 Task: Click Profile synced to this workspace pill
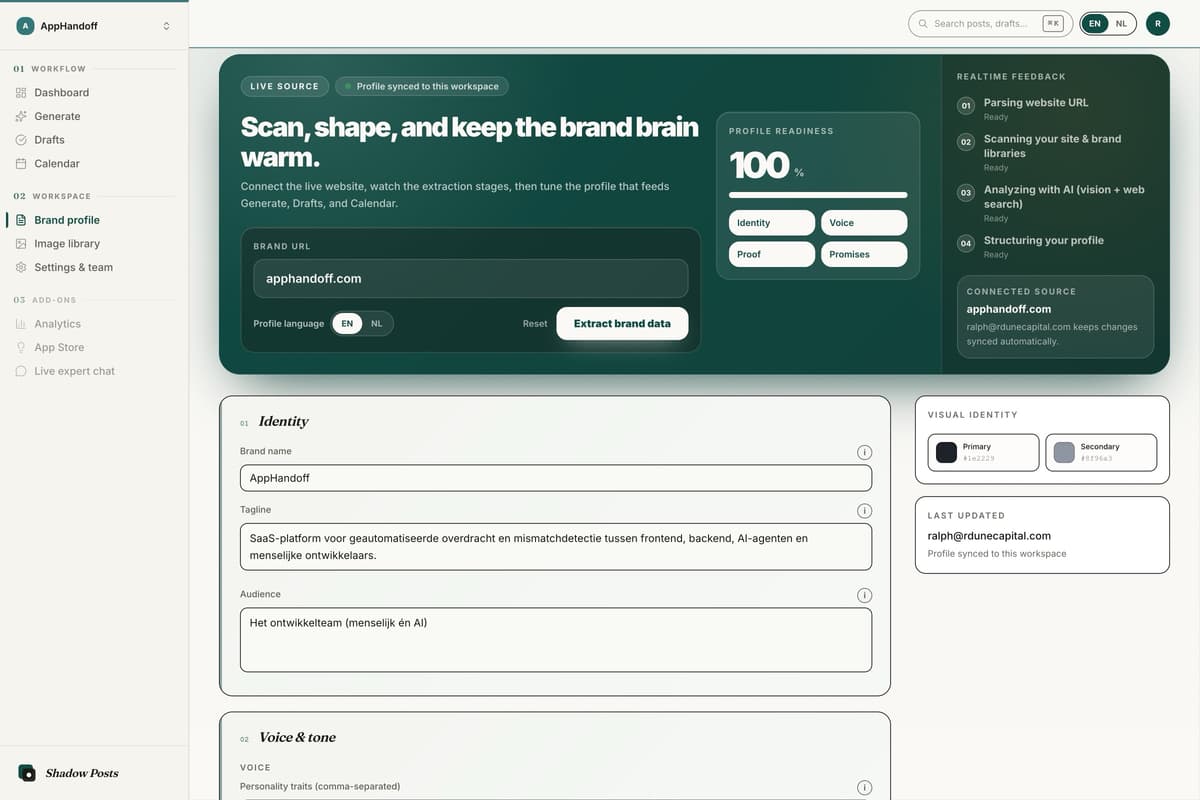point(422,86)
